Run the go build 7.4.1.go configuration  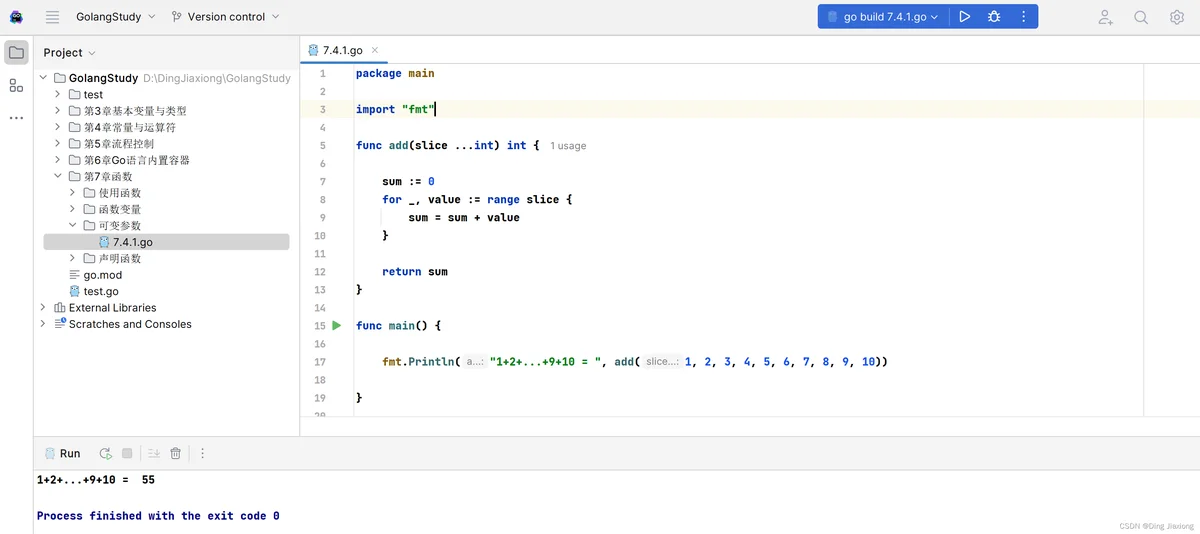click(964, 17)
